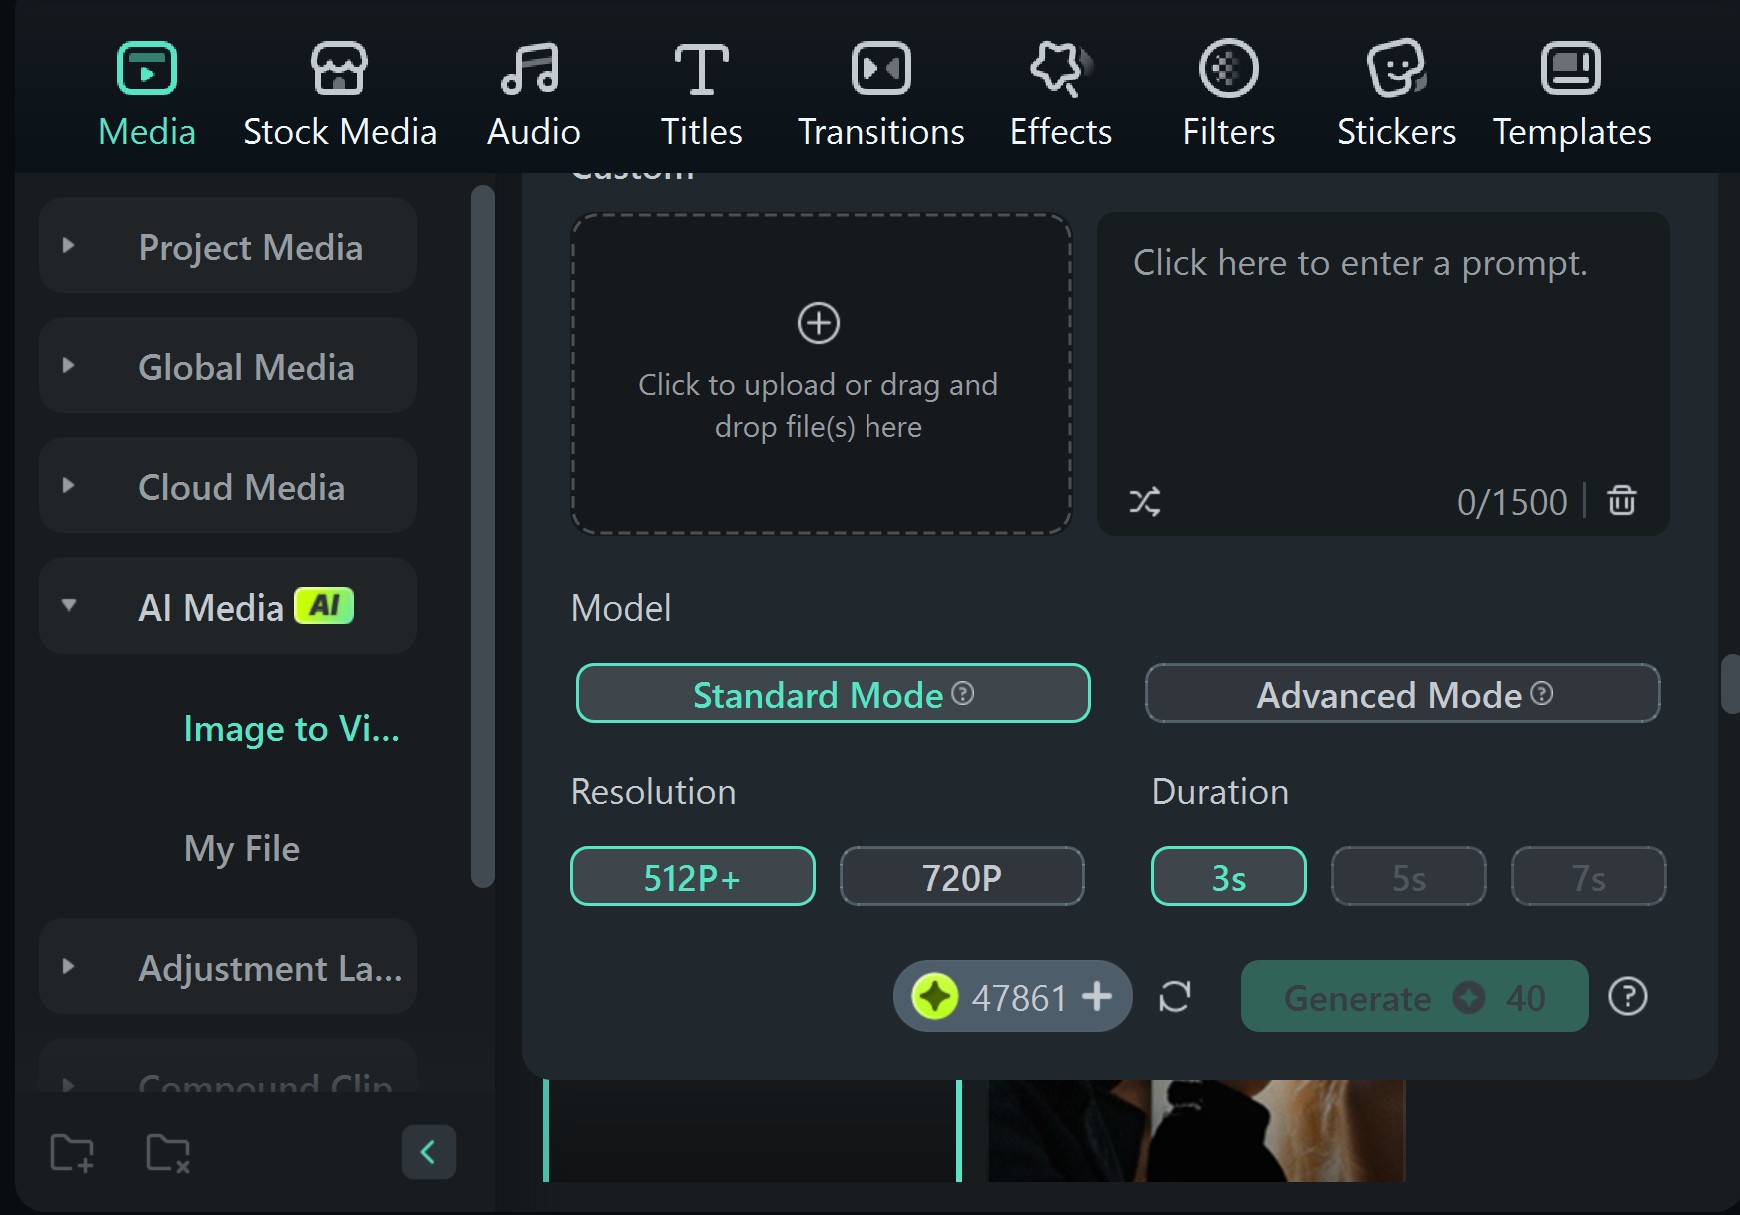This screenshot has height=1215, width=1740.
Task: Select Advanced Mode model
Action: click(1403, 694)
